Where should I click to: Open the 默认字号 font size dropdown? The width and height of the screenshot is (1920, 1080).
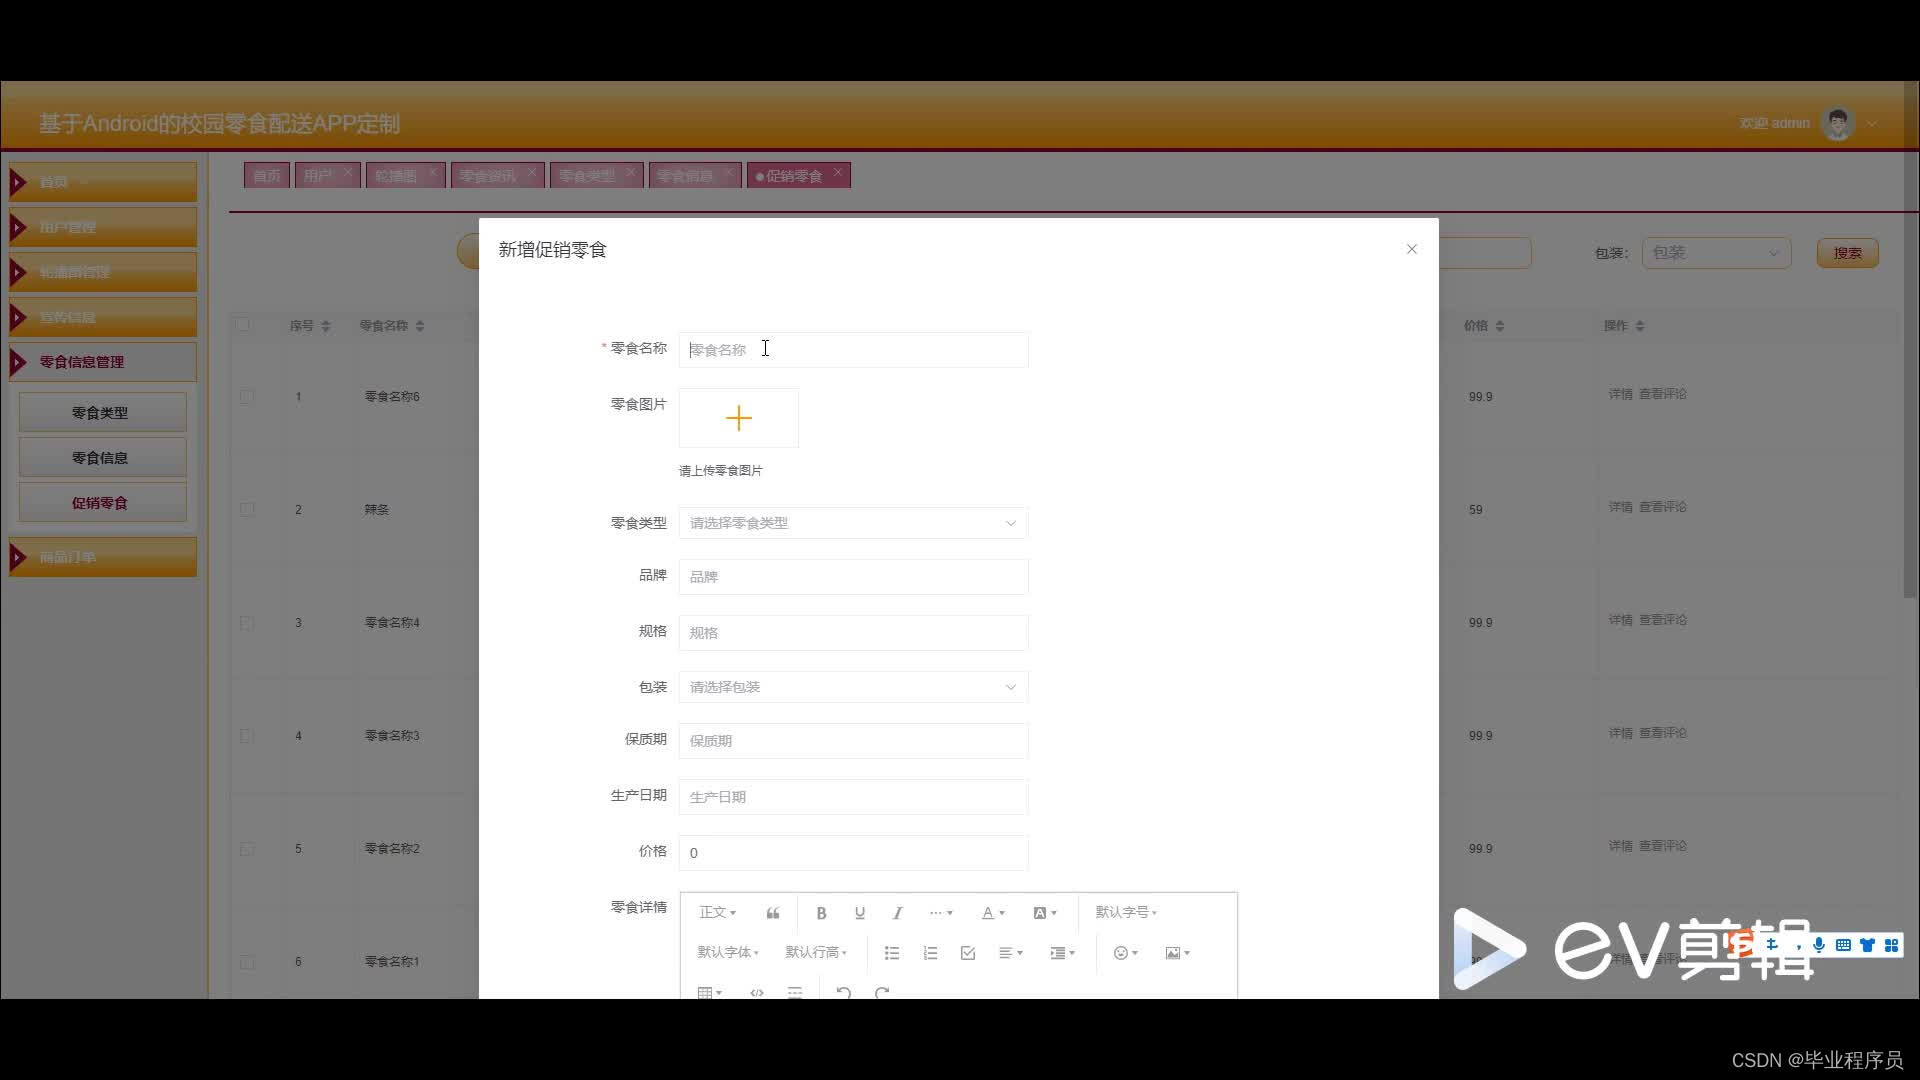1125,912
